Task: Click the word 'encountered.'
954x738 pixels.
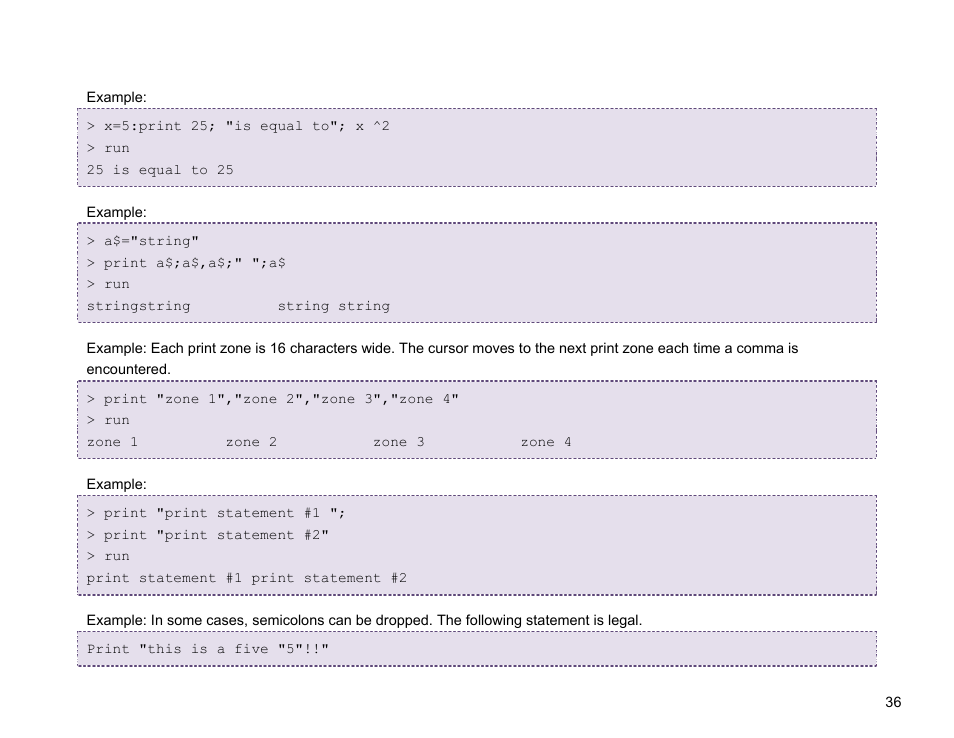Action: 128,369
